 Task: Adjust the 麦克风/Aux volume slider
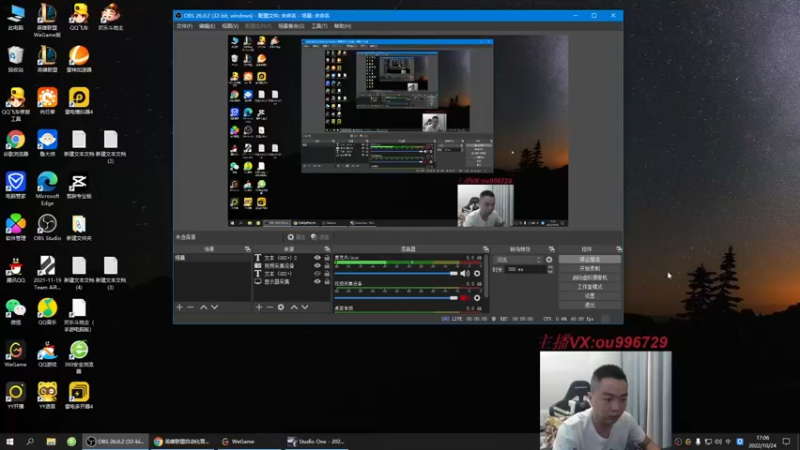[396, 273]
